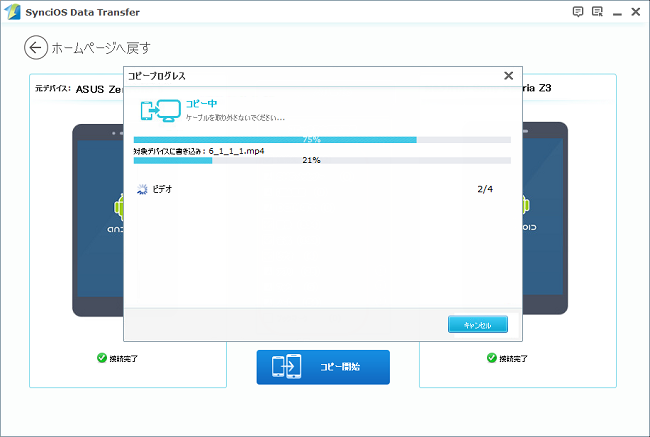
Task: Open the feedback speech bubble icon in title bar
Action: [578, 12]
